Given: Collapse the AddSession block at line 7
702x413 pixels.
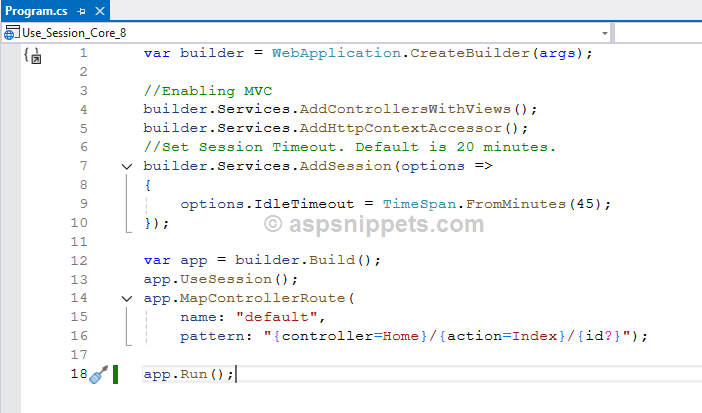Looking at the screenshot, I should pos(127,167).
